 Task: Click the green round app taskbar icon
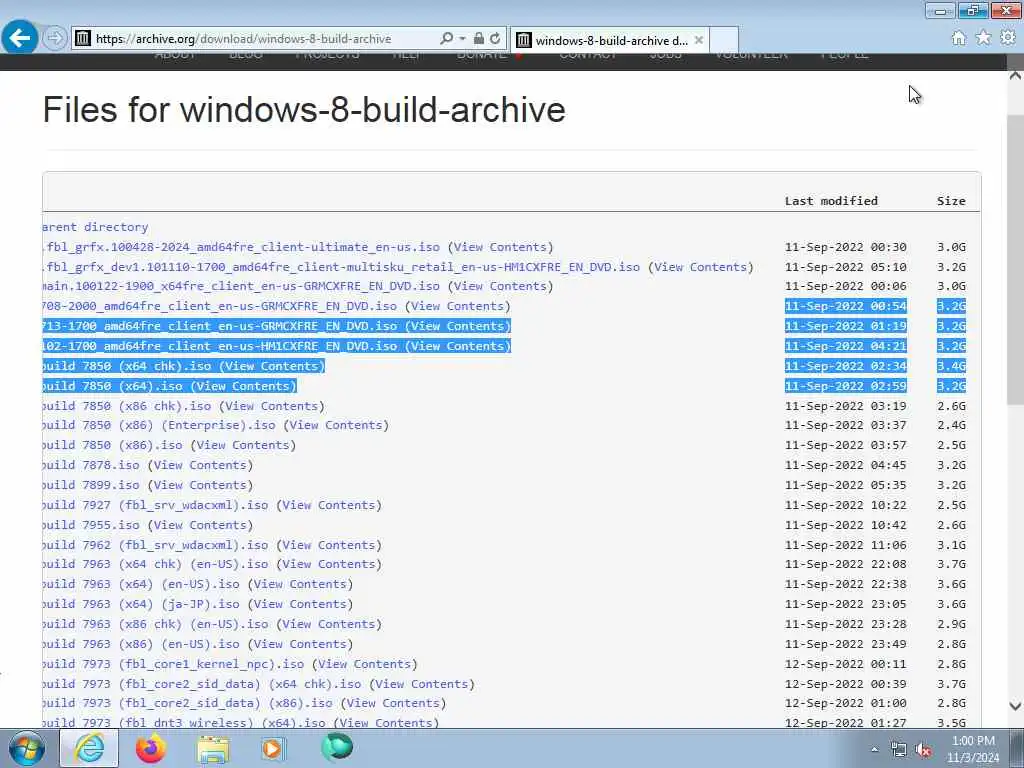[x=337, y=747]
